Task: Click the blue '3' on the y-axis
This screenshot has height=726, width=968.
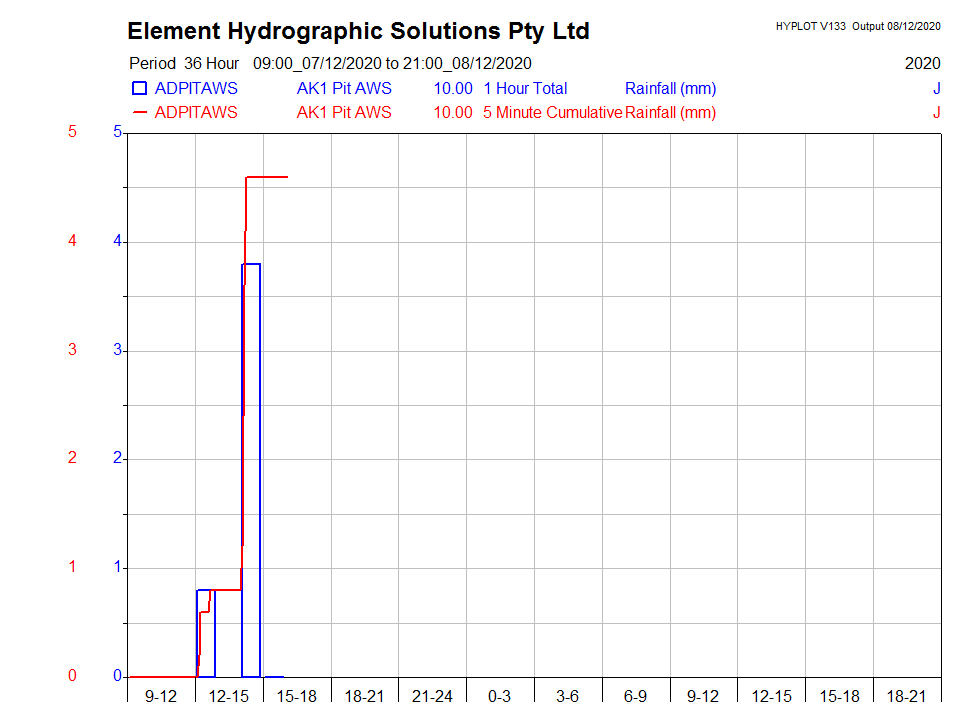Action: 116,350
